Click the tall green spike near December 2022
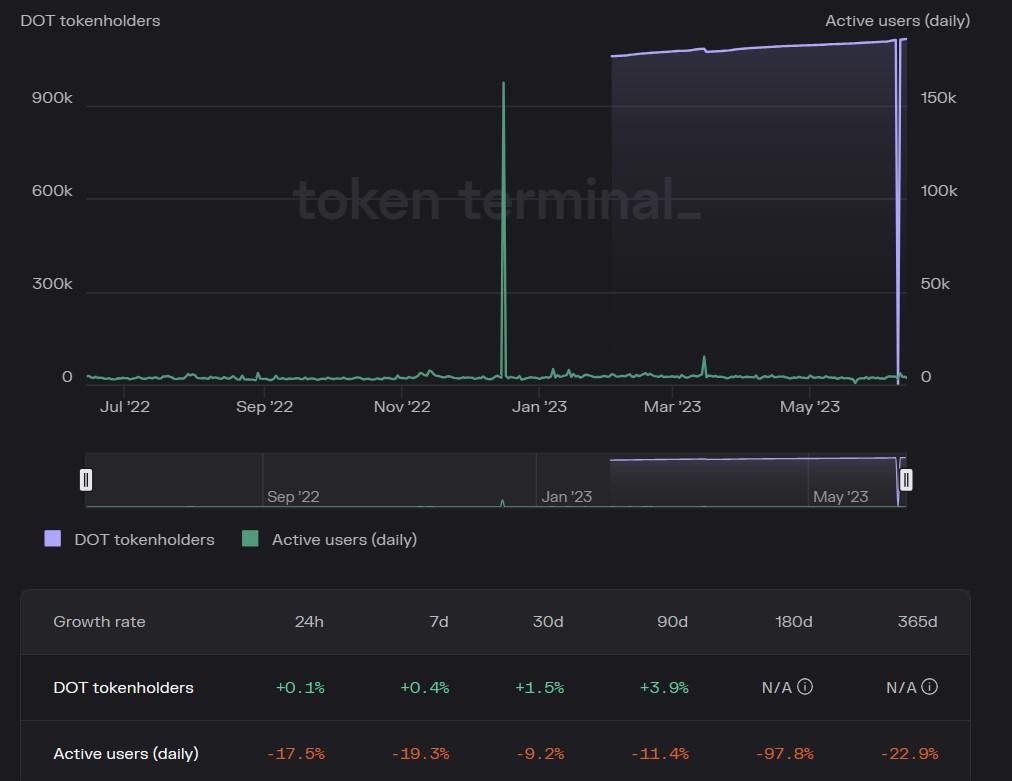Viewport: 1012px width, 781px height. tap(503, 200)
